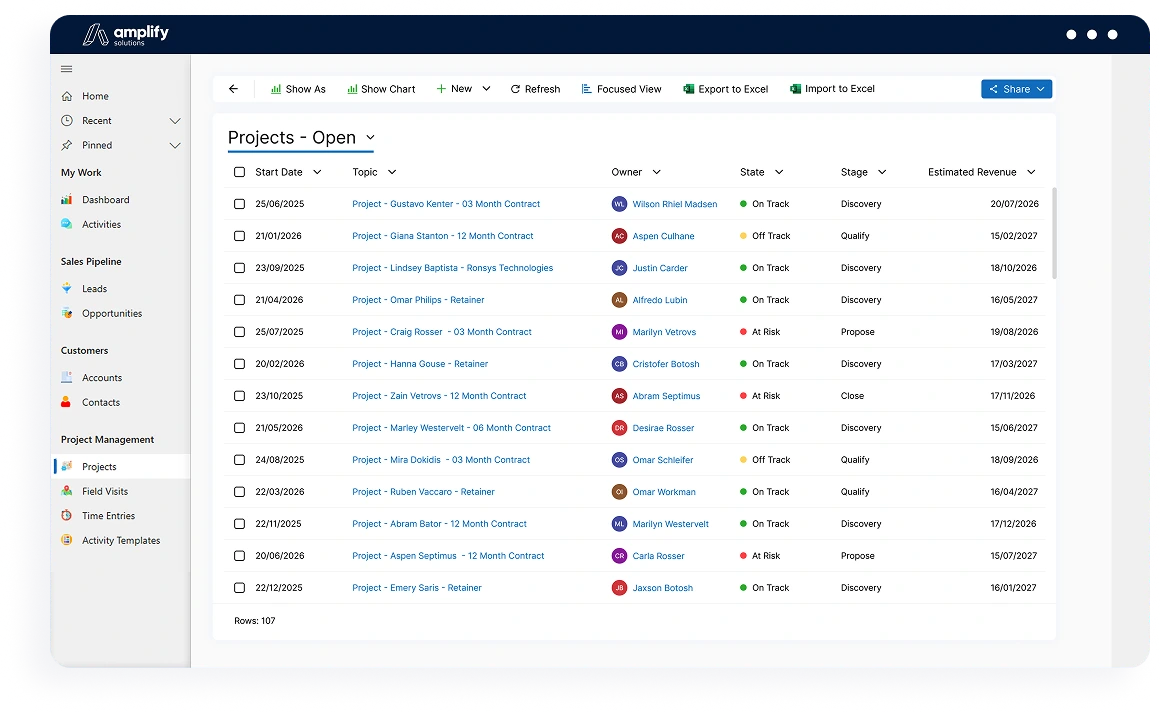
Task: Check the Gustavo Kenter project row
Action: coord(240,204)
